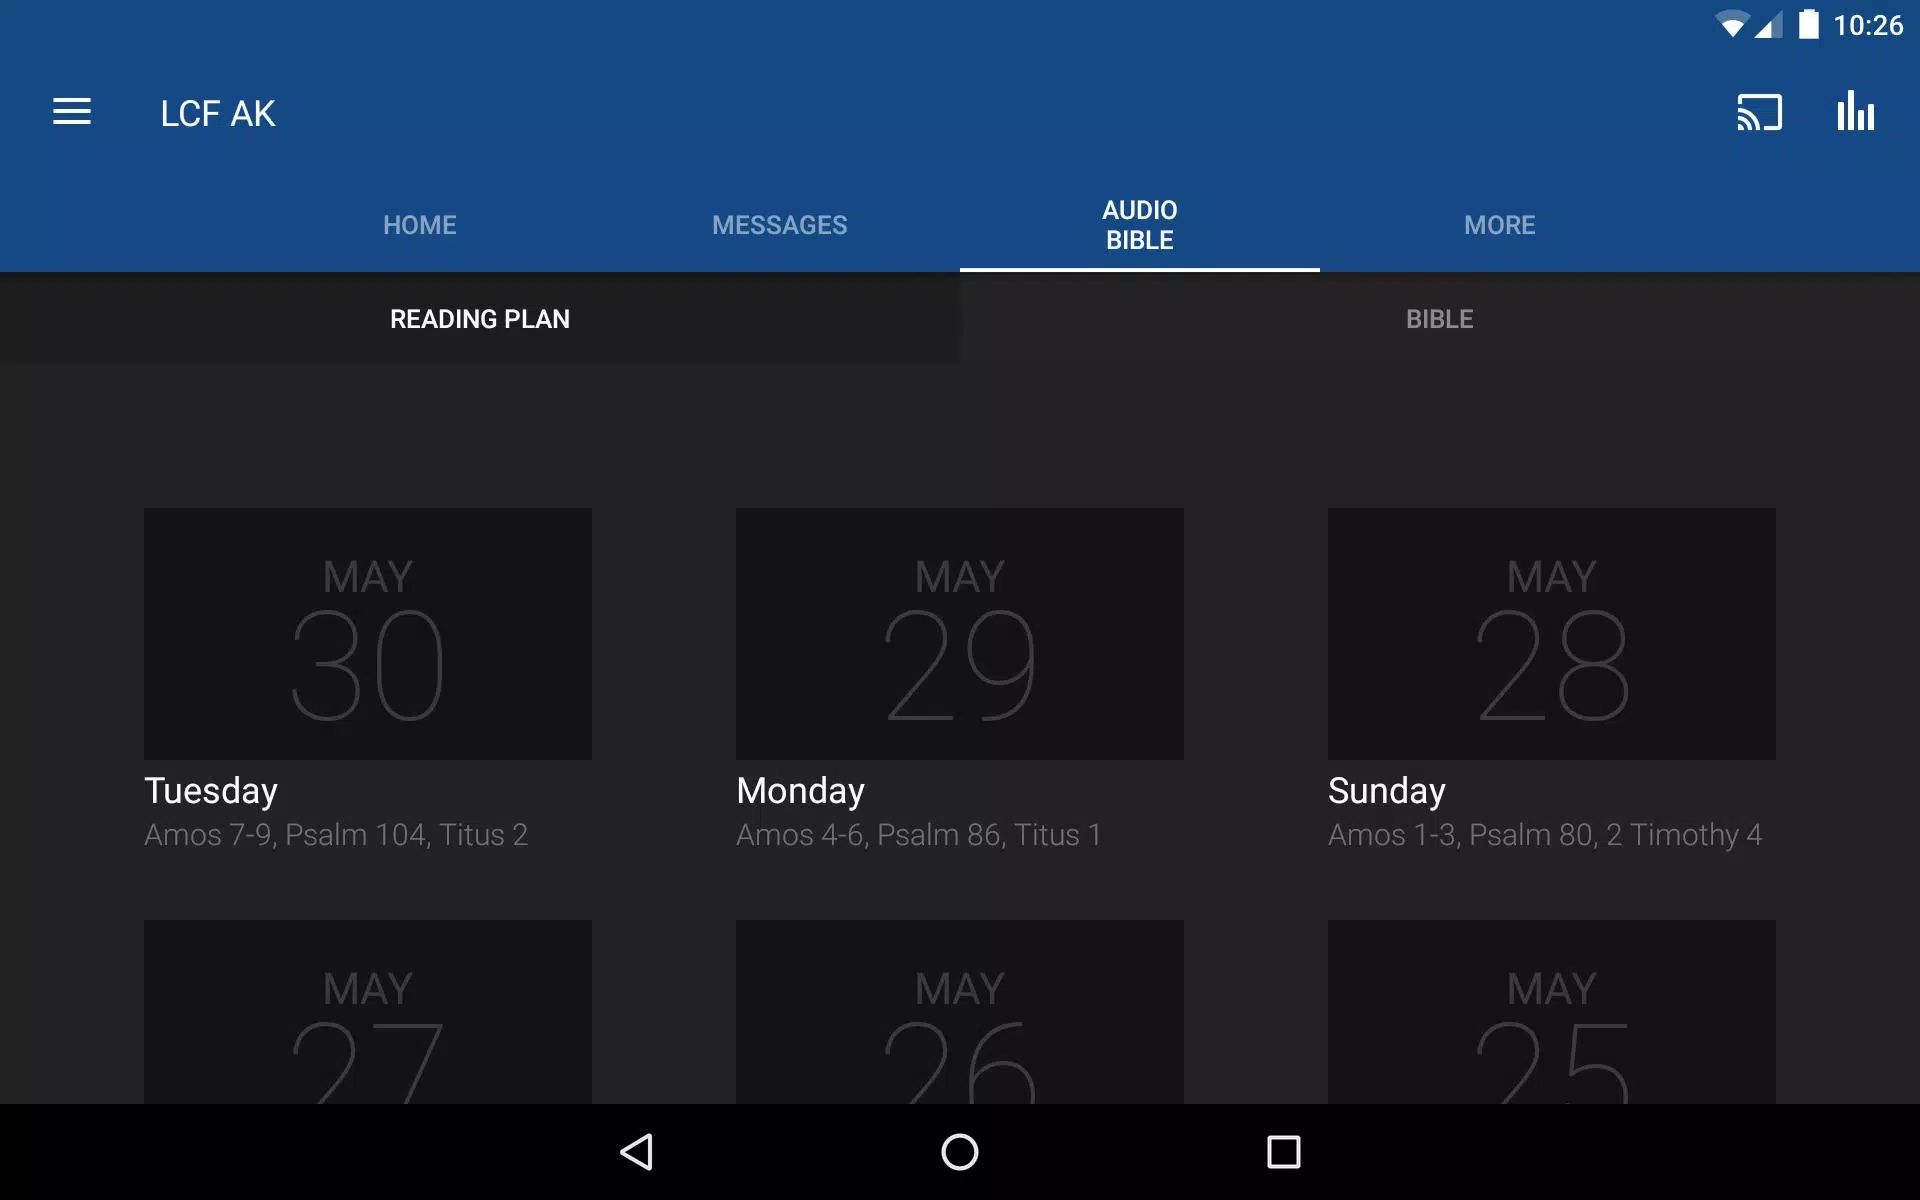Image resolution: width=1920 pixels, height=1200 pixels.
Task: Open recent apps square button
Action: click(x=1283, y=1152)
